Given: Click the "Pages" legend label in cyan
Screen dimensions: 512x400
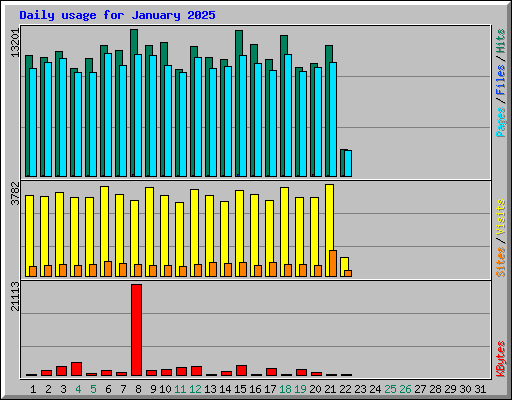Looking at the screenshot, I should 501,122.
